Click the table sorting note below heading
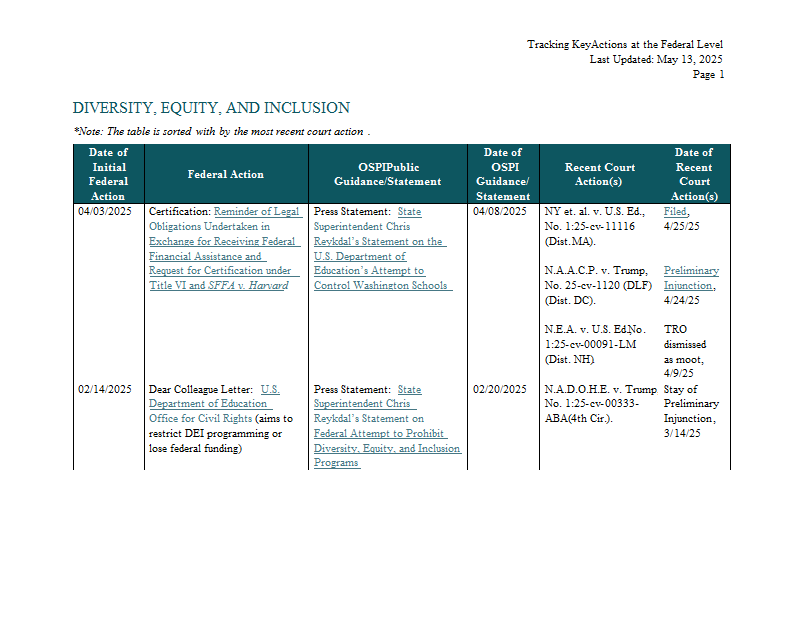 coord(221,132)
